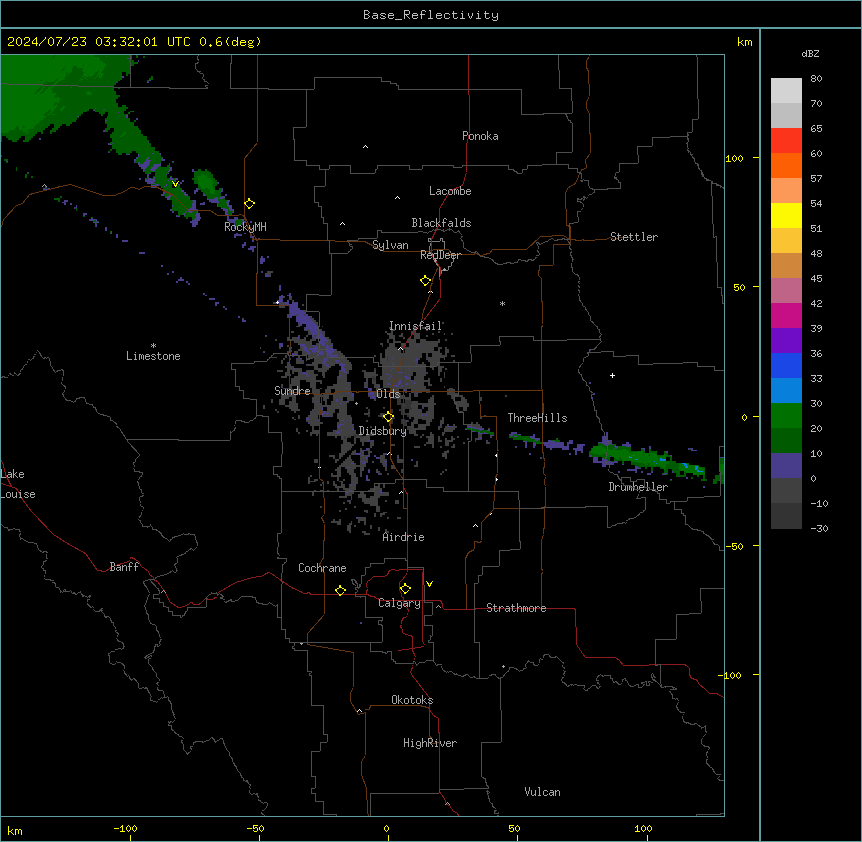Pick the red 65-60 dBZ legend color
Image resolution: width=862 pixels, height=842 pixels.
click(786, 141)
